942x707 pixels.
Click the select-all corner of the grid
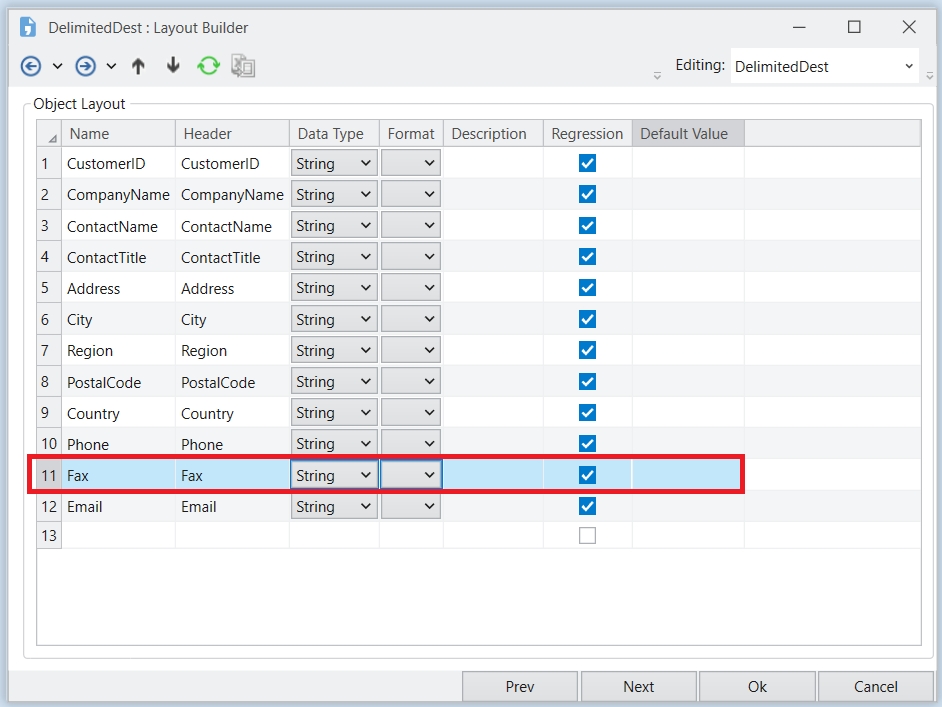pos(50,134)
